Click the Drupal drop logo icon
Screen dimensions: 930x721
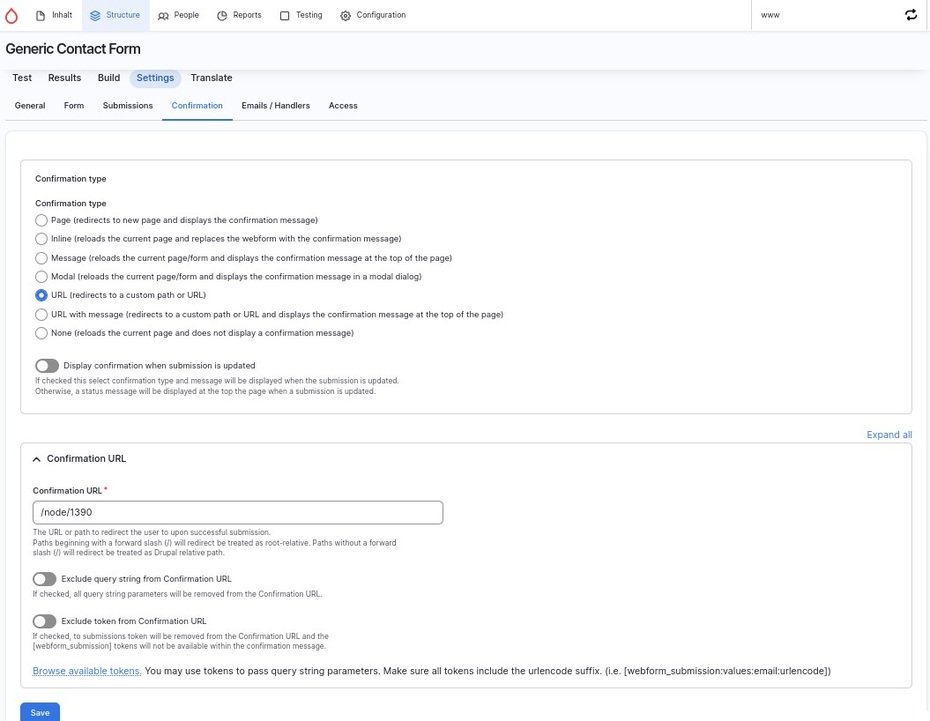pos(12,16)
